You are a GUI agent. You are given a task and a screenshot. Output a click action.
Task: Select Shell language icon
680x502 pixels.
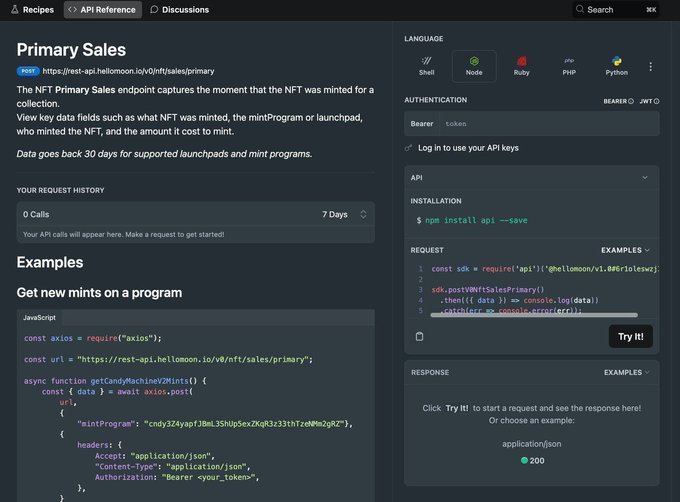[x=427, y=66]
